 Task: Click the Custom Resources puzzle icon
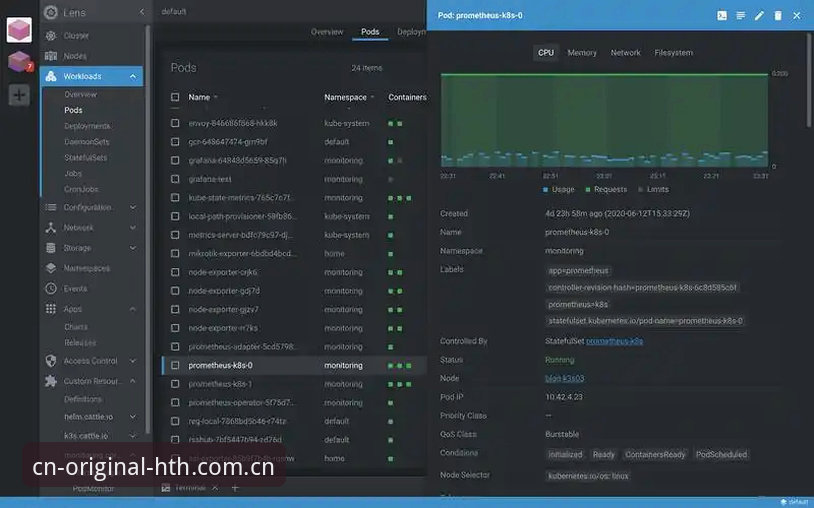[51, 381]
